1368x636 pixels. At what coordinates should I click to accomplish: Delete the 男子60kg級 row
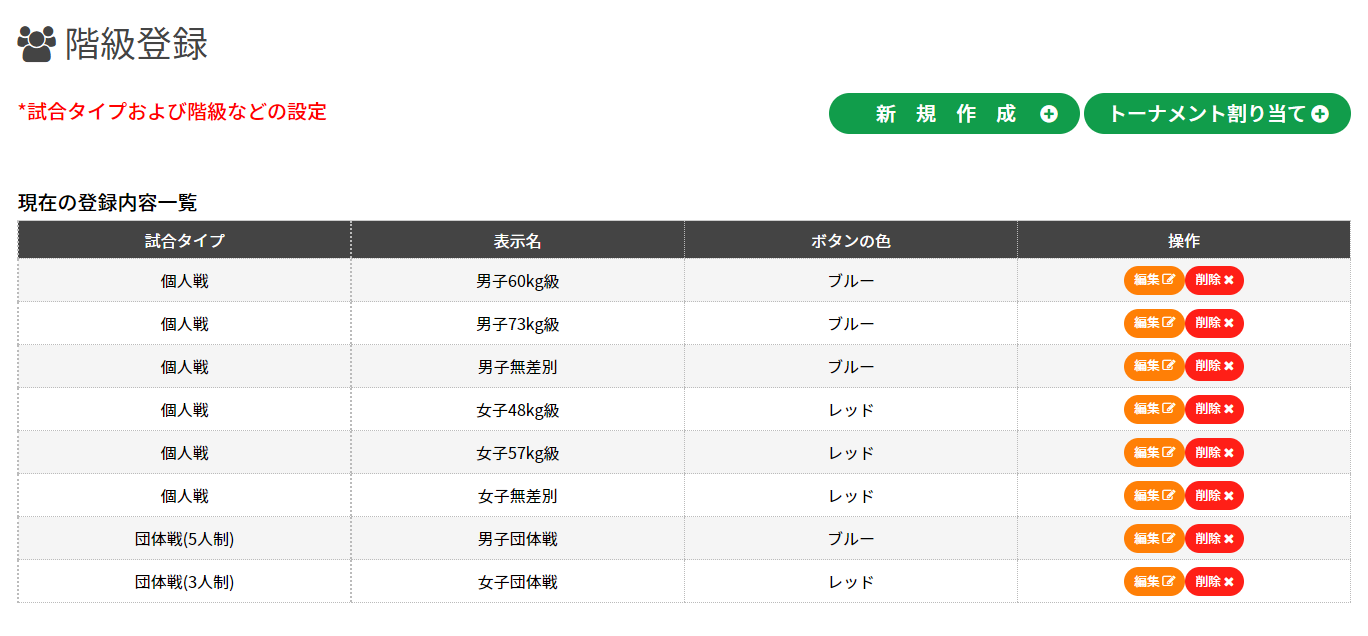pos(1214,281)
